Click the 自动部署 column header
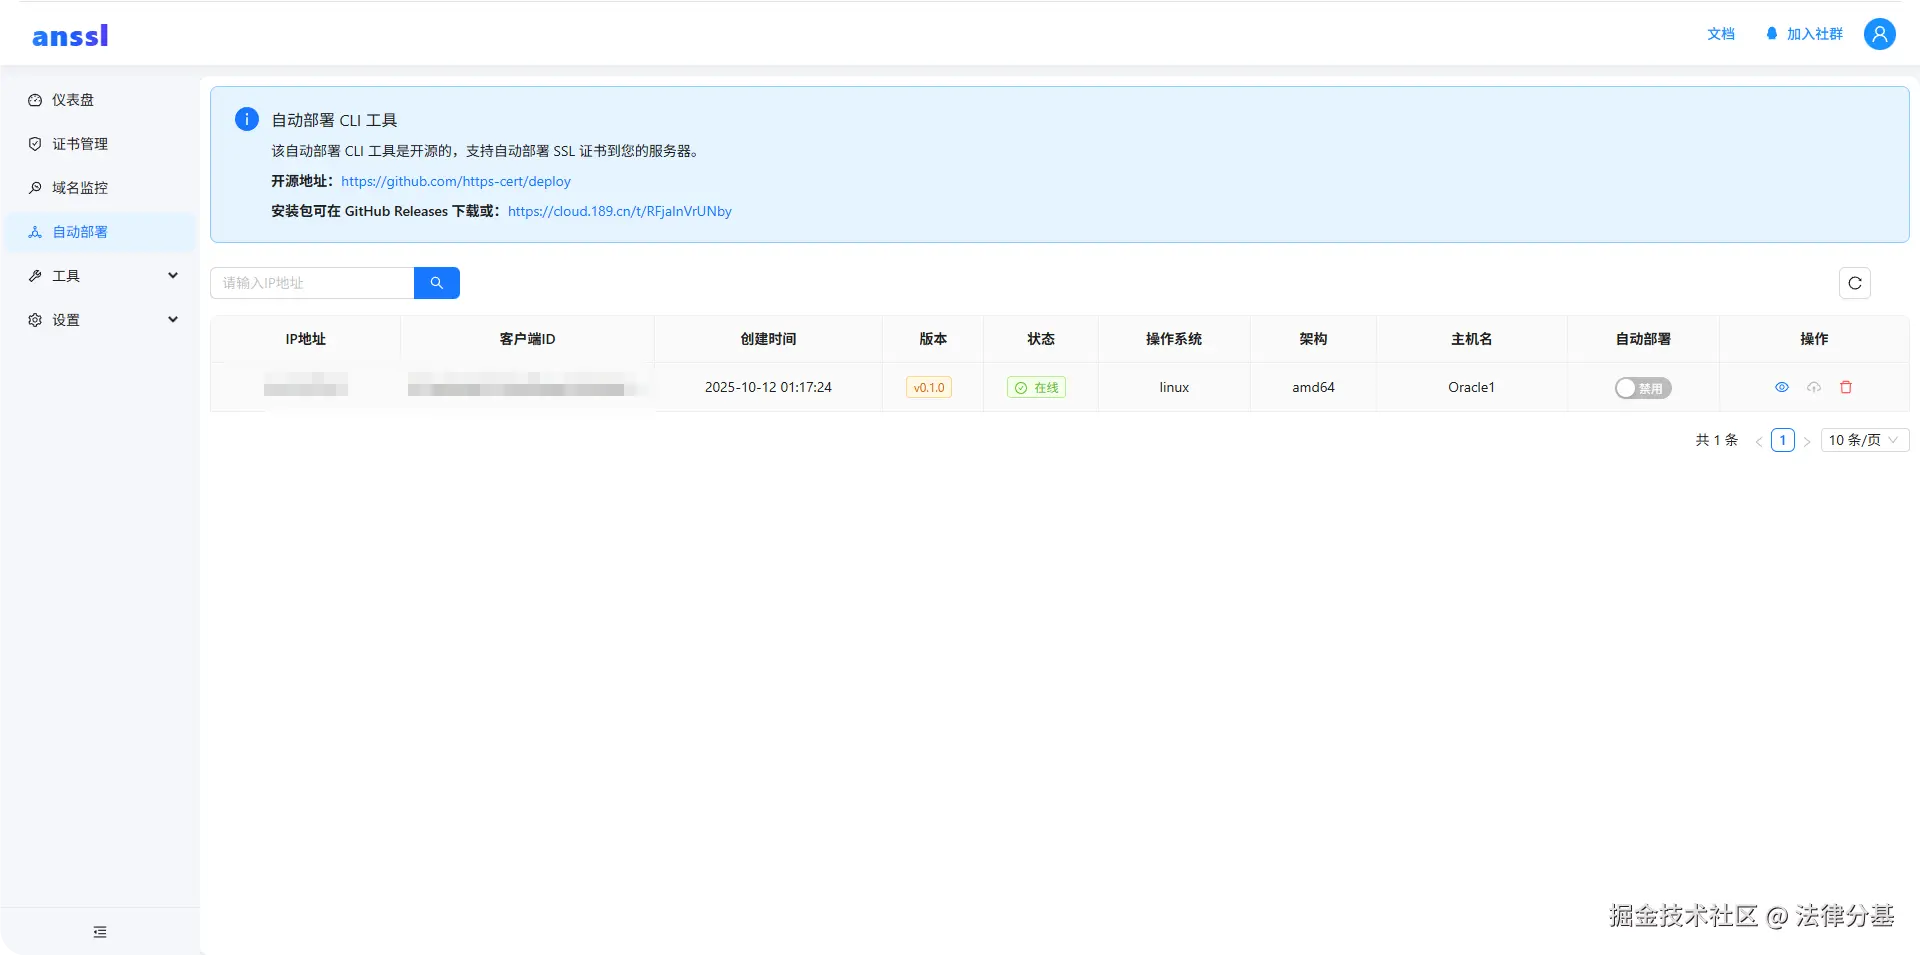The height and width of the screenshot is (955, 1920). coord(1643,339)
